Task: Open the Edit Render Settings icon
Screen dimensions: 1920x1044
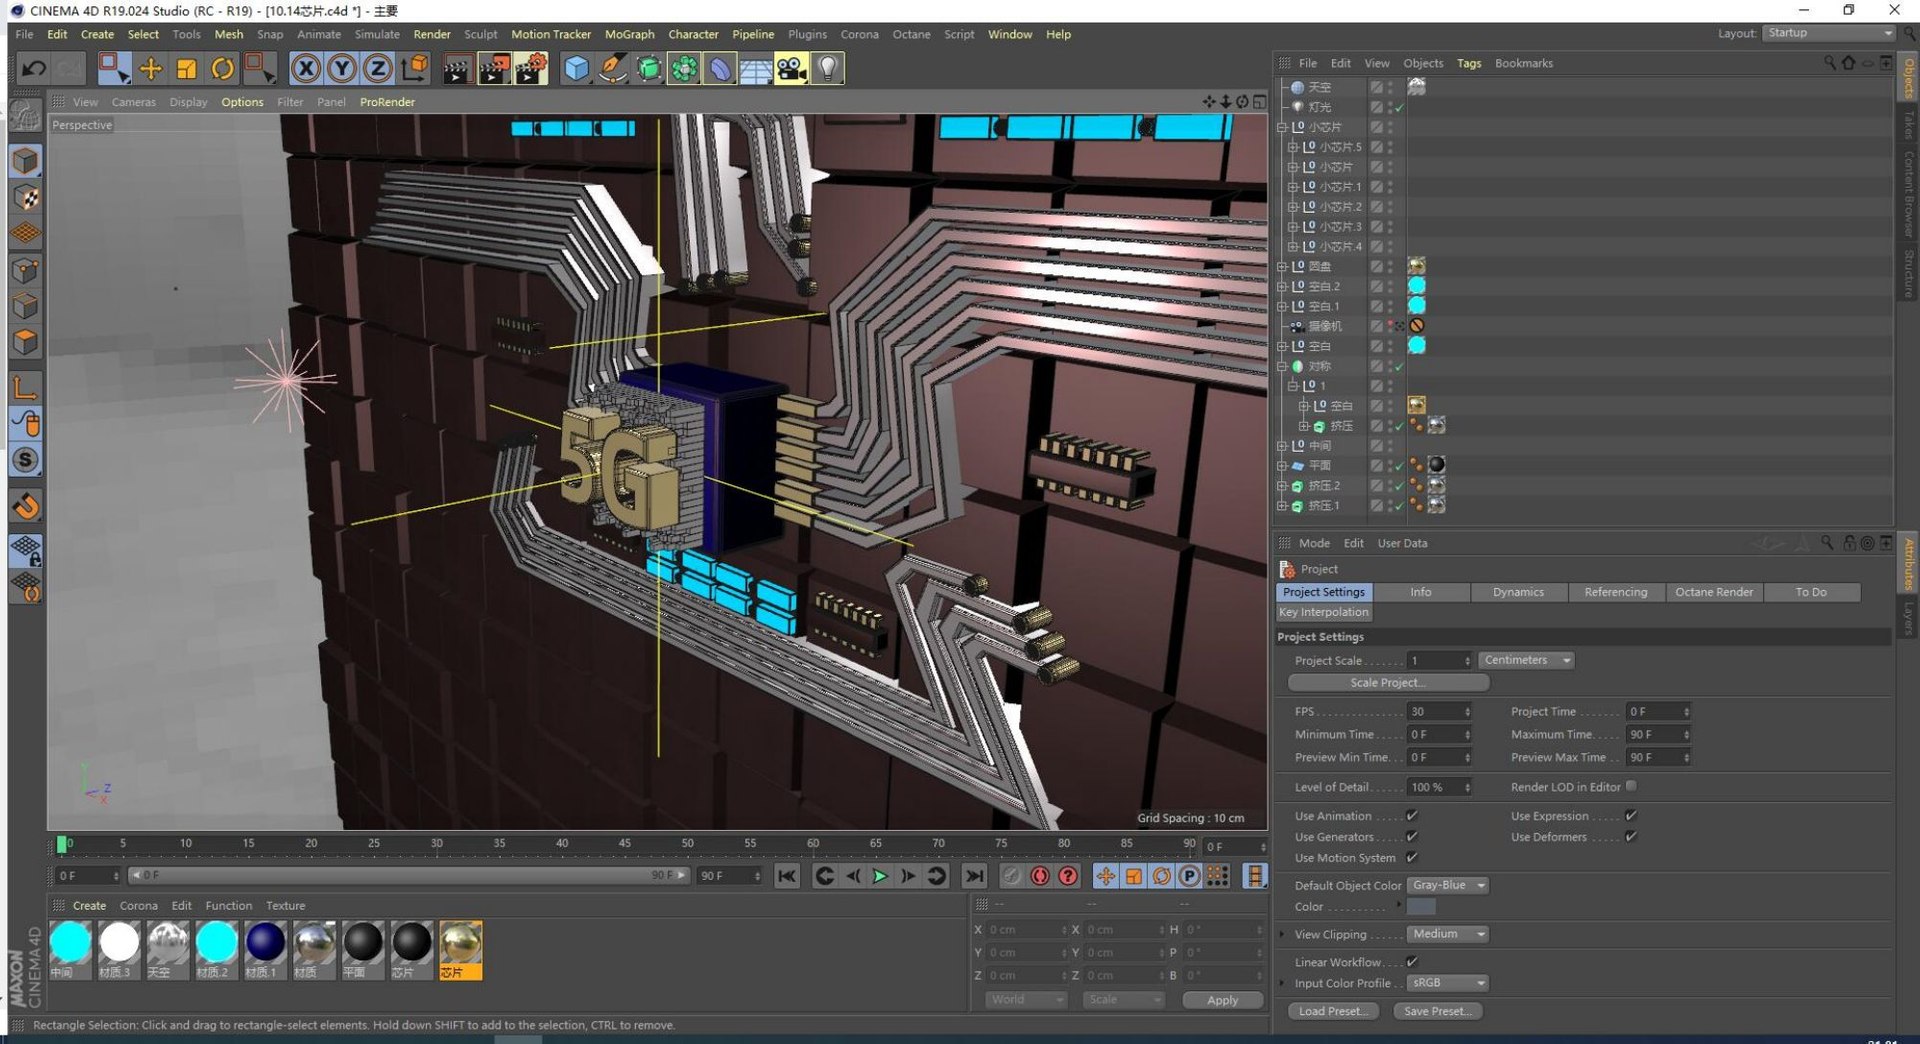Action: click(x=531, y=68)
